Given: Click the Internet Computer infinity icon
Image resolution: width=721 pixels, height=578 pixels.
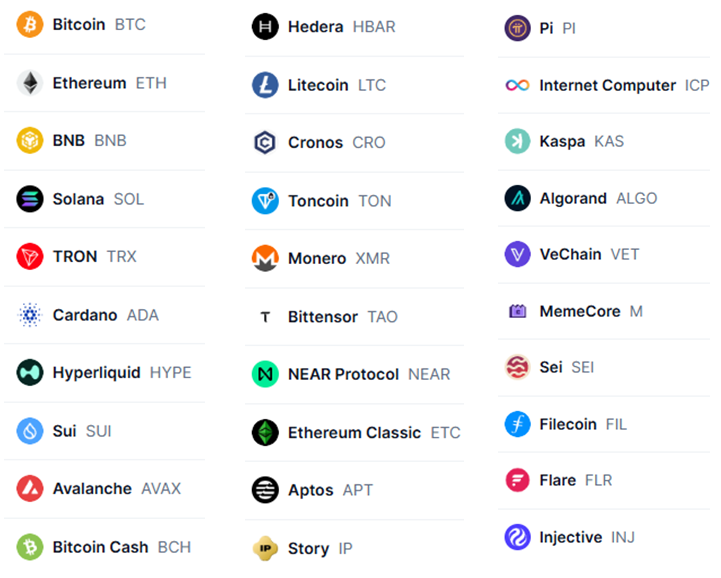Looking at the screenshot, I should [517, 85].
